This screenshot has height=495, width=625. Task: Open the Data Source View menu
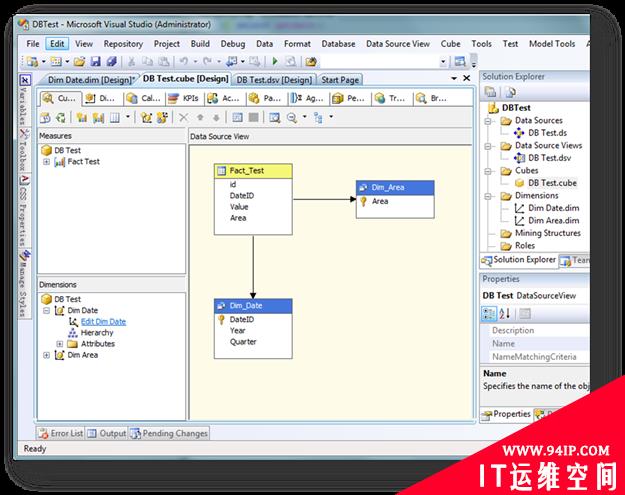click(398, 44)
